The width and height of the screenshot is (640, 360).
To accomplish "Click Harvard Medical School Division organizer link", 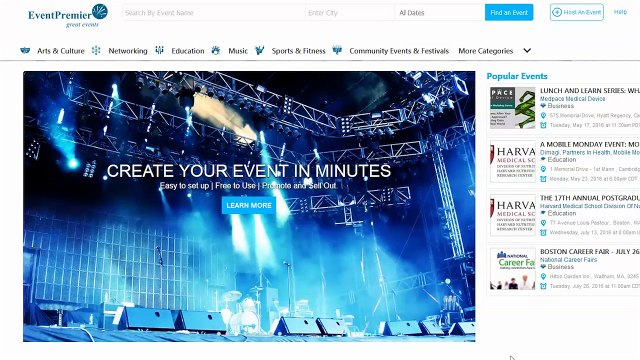I will (590, 206).
